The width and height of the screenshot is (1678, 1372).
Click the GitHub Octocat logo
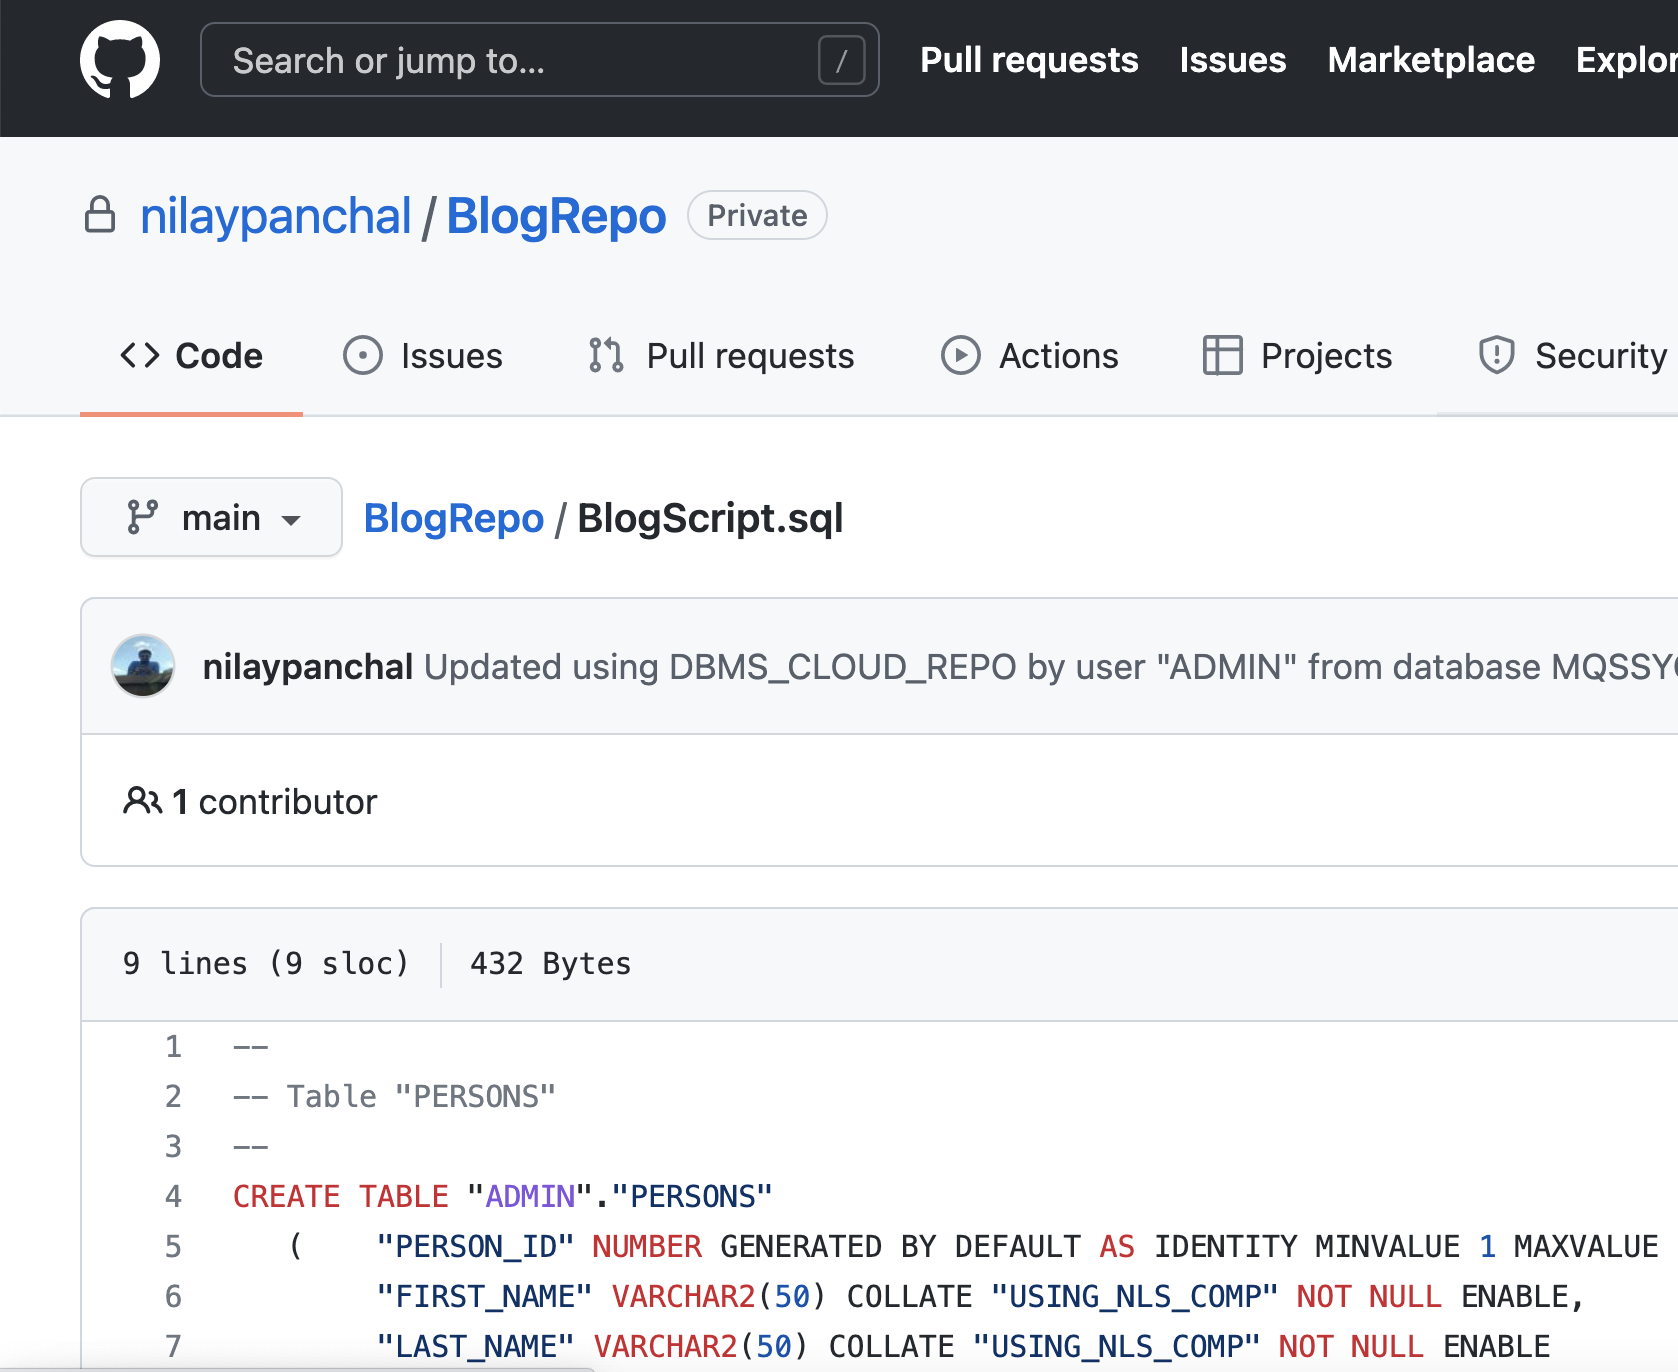[x=120, y=60]
